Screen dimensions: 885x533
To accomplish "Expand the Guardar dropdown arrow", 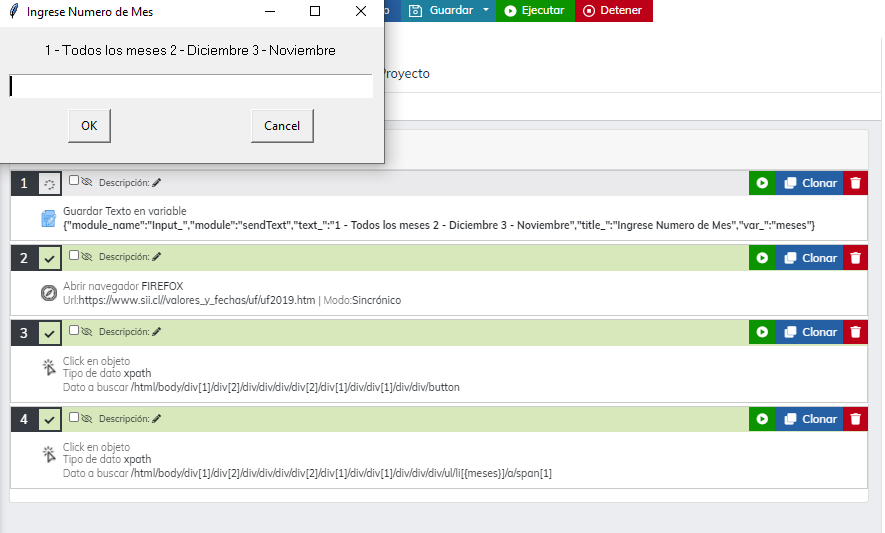I will [486, 10].
